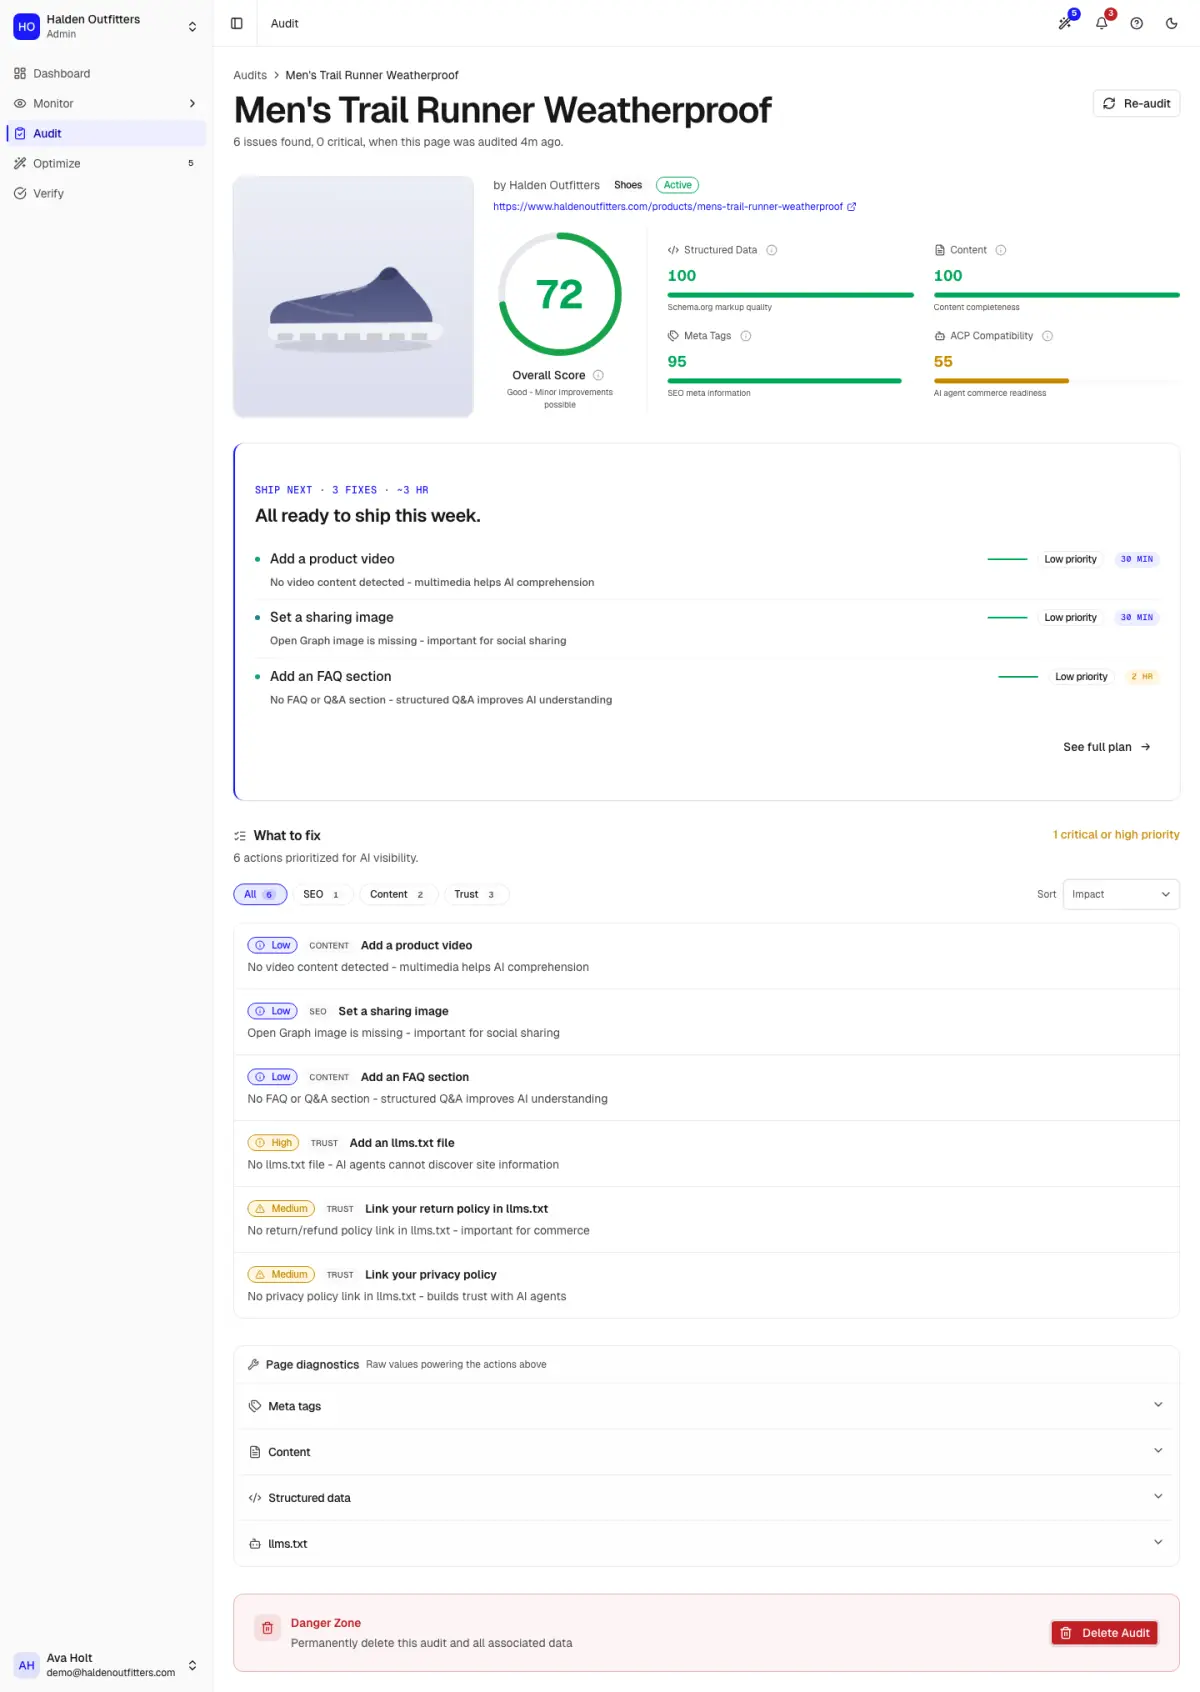Click the help question mark icon

(x=1137, y=23)
